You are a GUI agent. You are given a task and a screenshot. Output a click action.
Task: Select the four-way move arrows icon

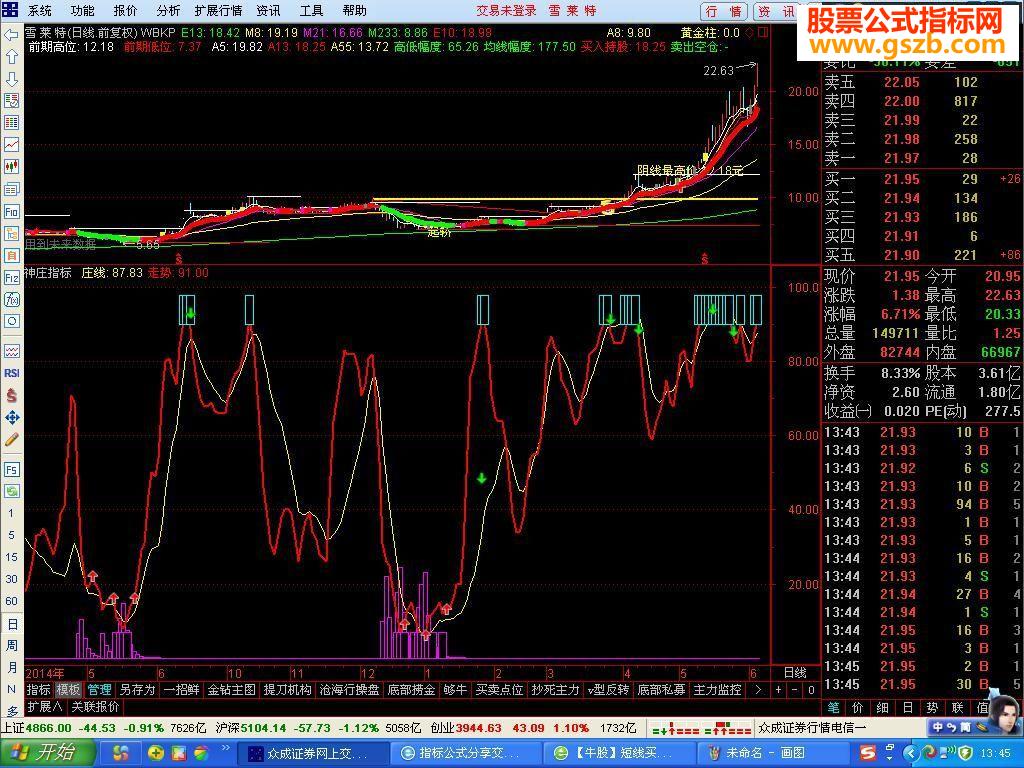[11, 417]
